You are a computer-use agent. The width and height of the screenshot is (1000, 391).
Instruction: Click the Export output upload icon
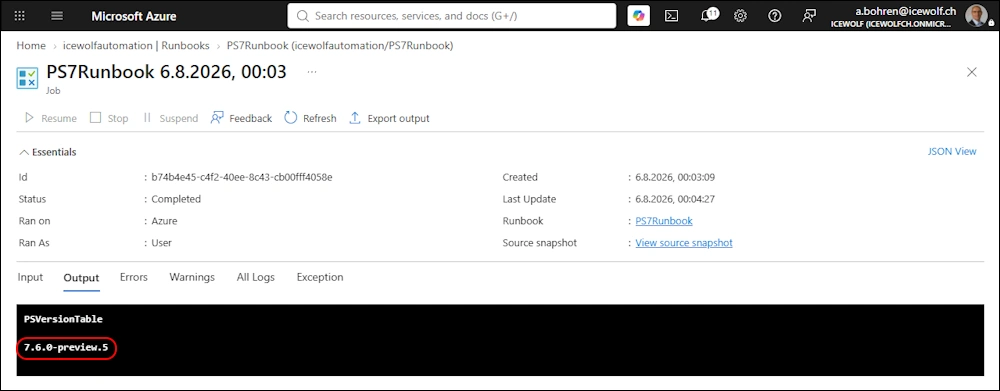(x=355, y=118)
